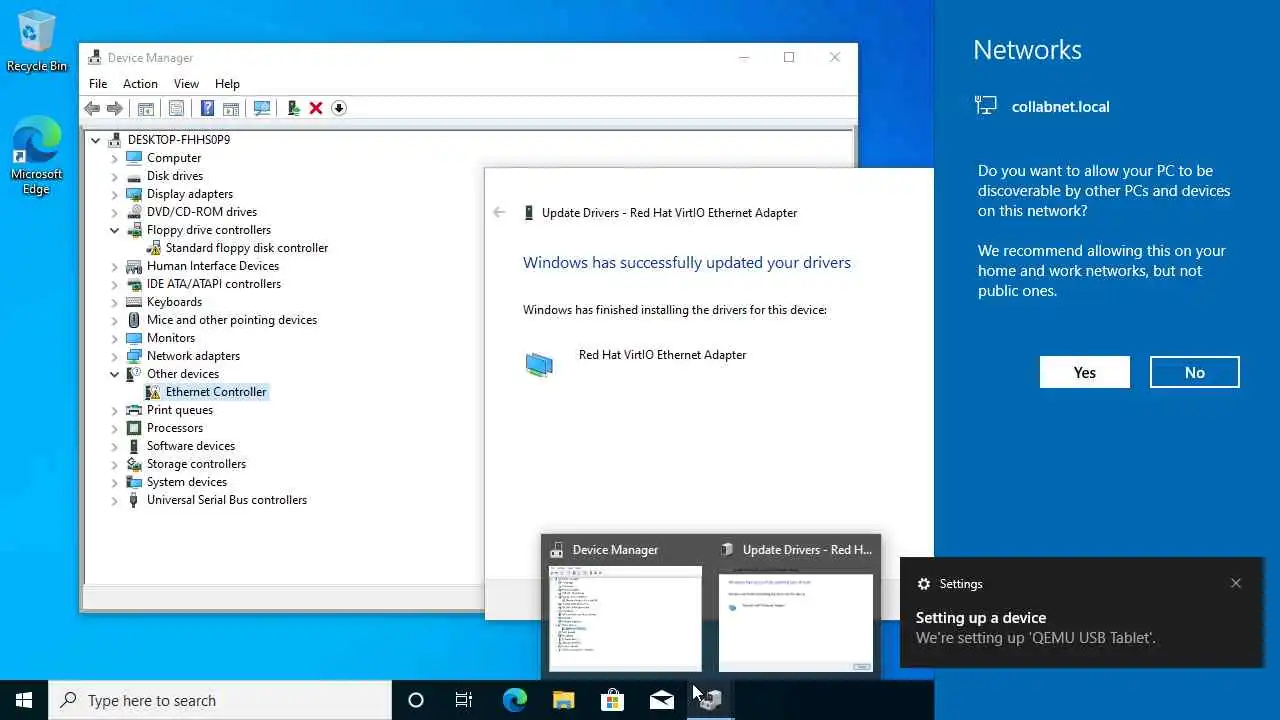Click the Update device driver toolbar icon
Viewport: 1280px width, 720px height.
pyautogui.click(x=293, y=108)
